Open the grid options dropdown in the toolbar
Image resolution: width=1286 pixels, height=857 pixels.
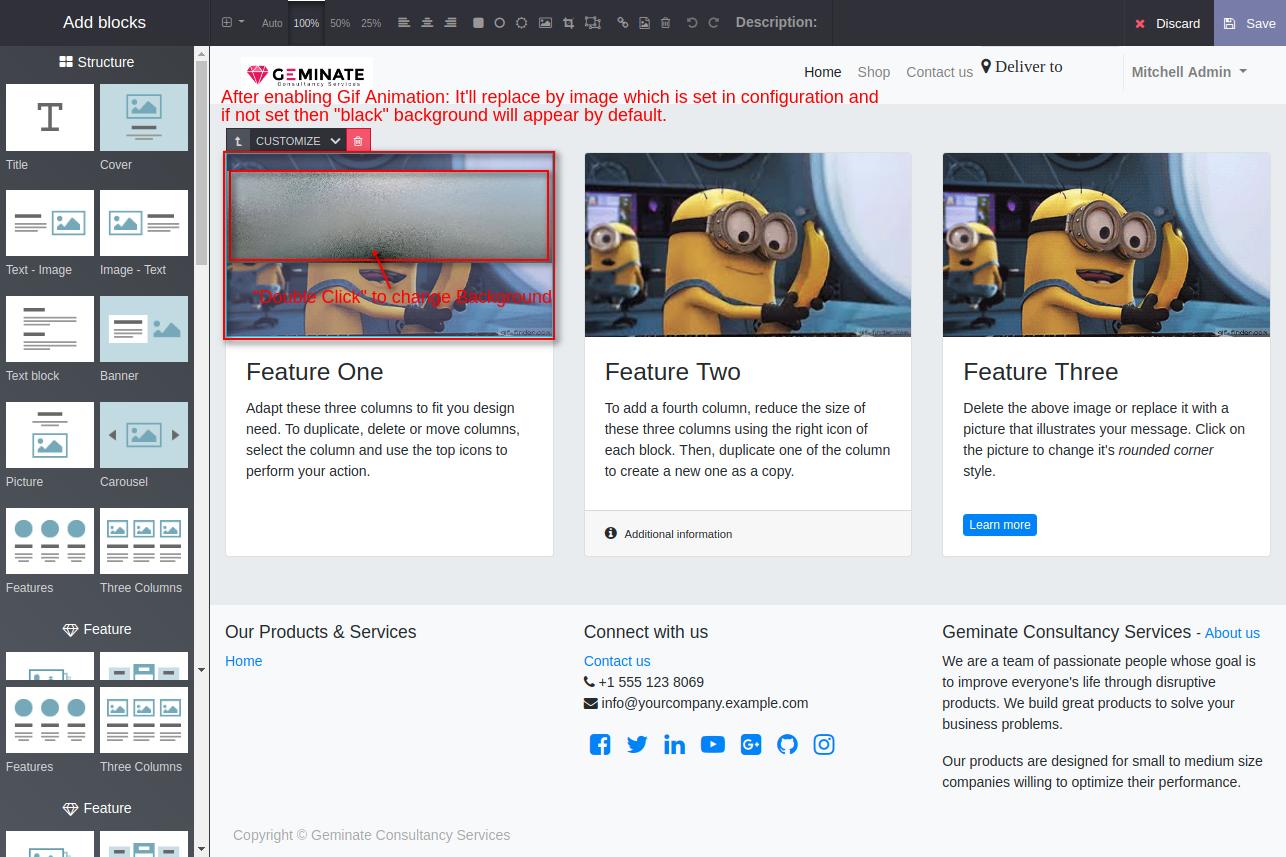click(x=231, y=22)
